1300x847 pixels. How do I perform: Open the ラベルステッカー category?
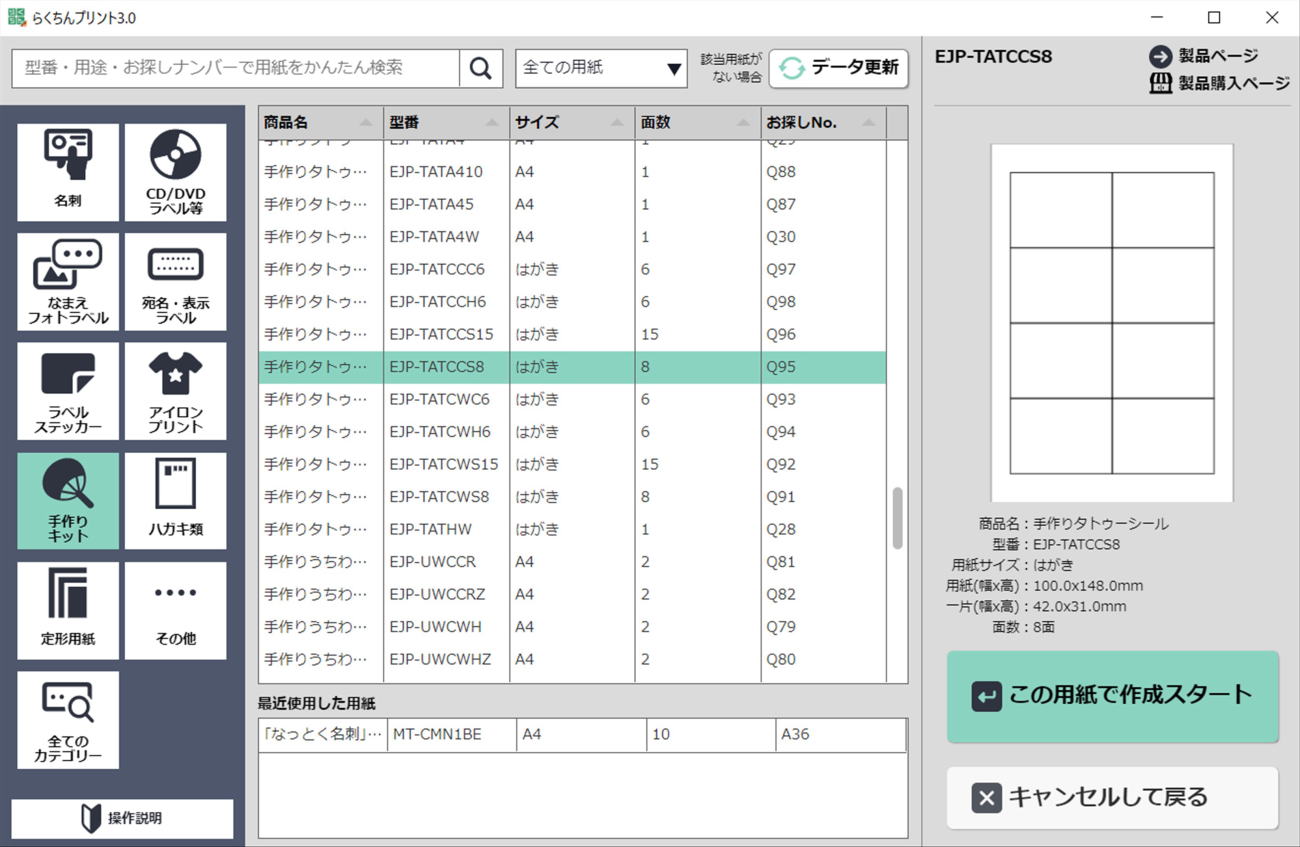(68, 391)
